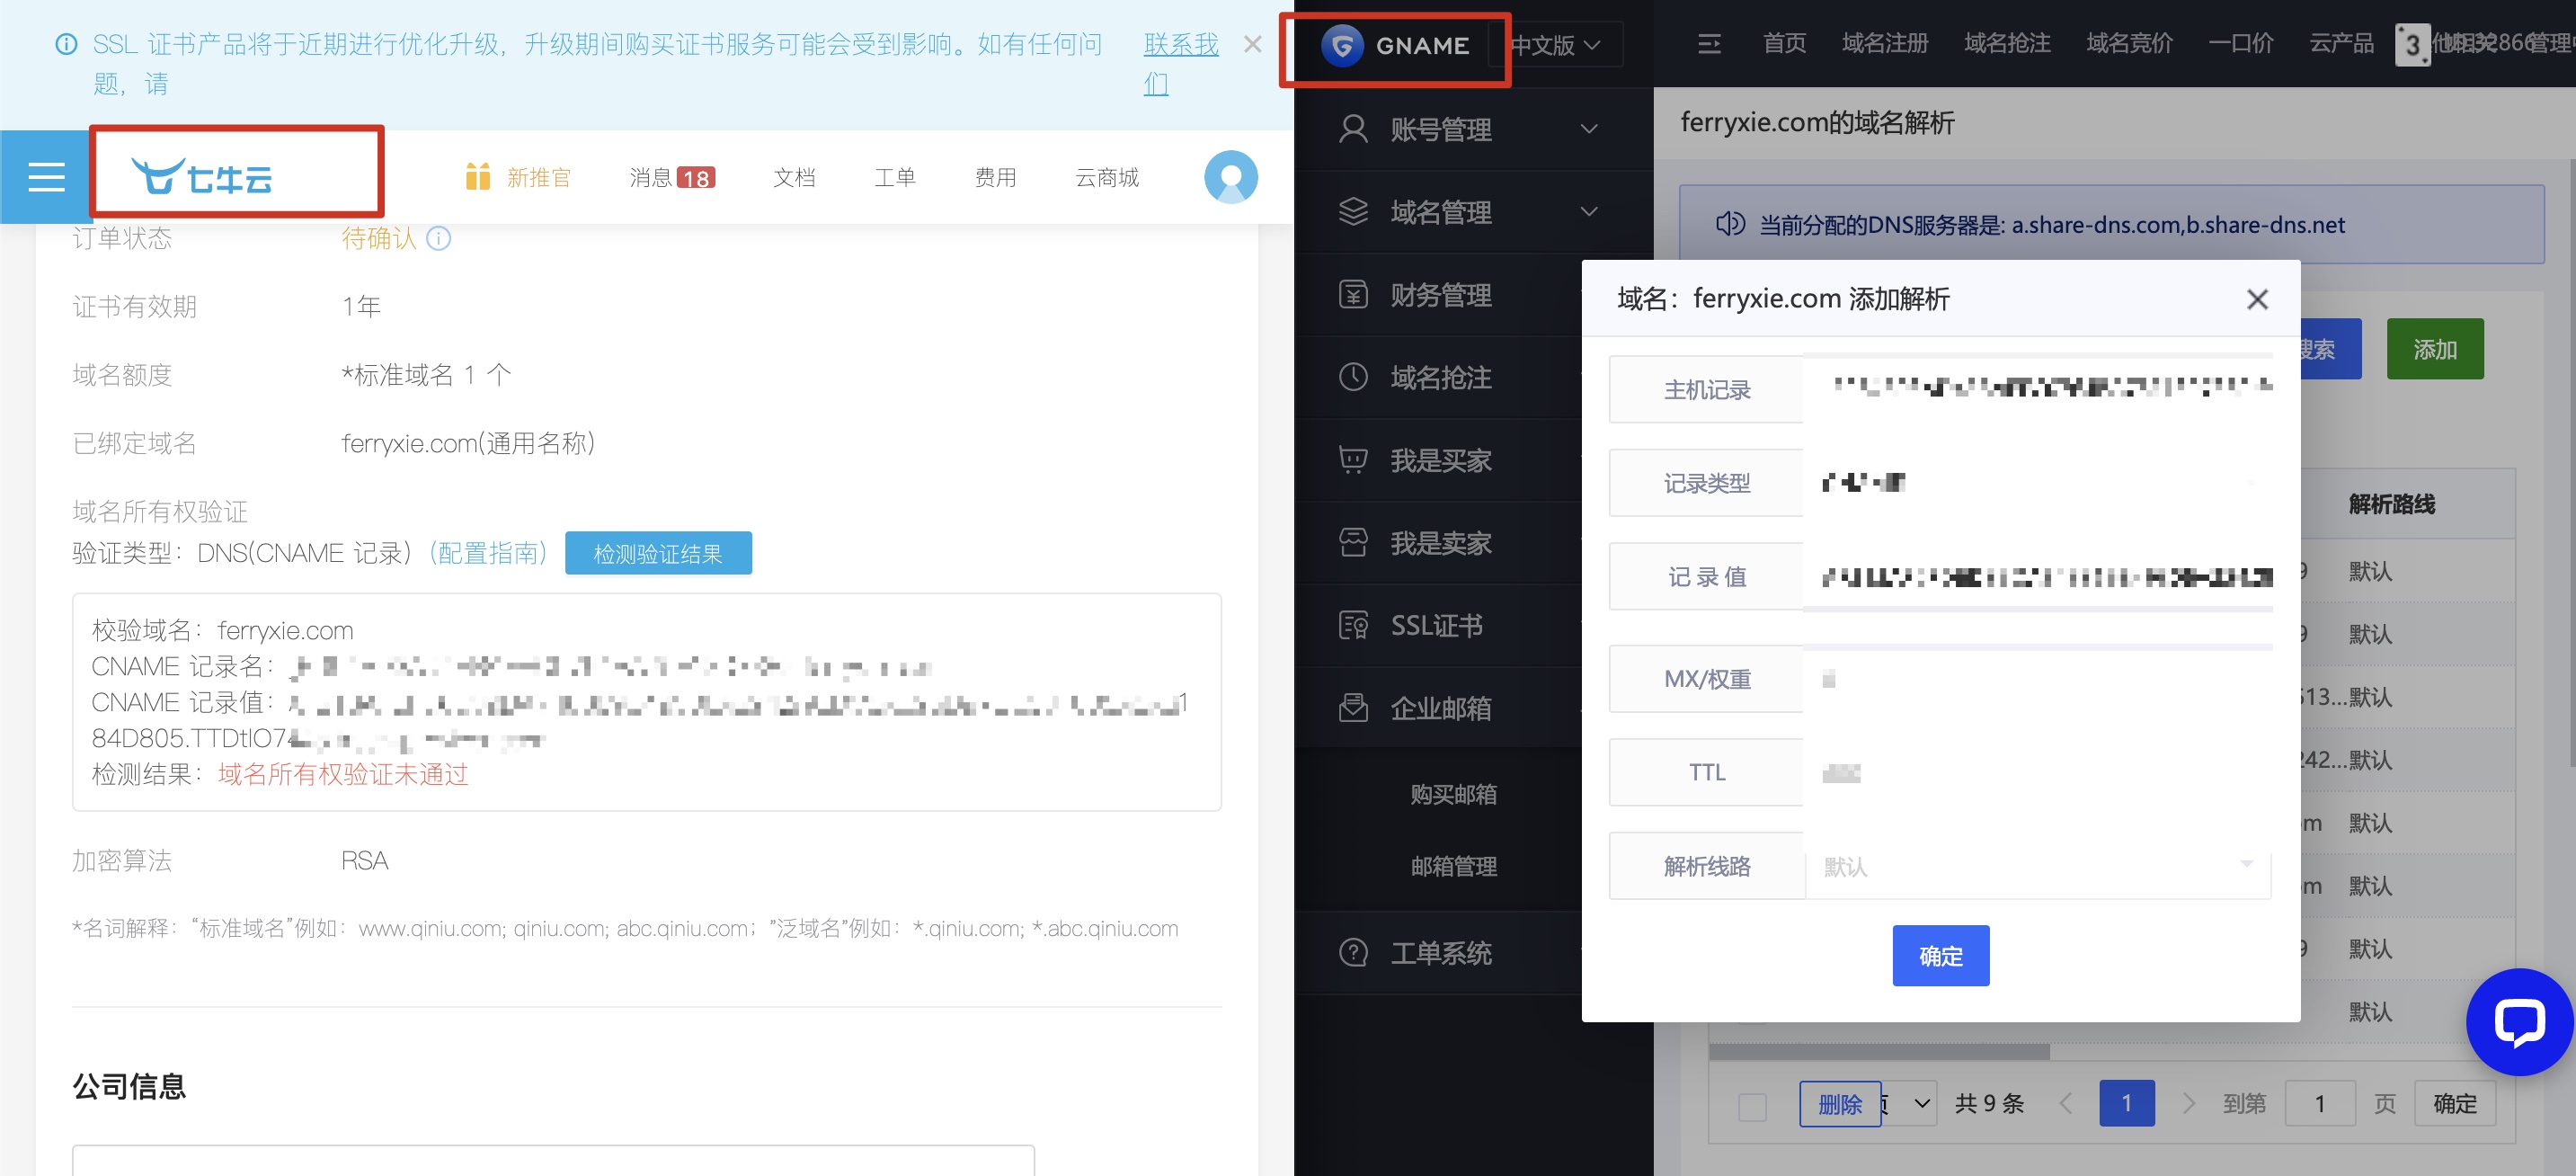Click the user avatar icon

tap(1230, 177)
